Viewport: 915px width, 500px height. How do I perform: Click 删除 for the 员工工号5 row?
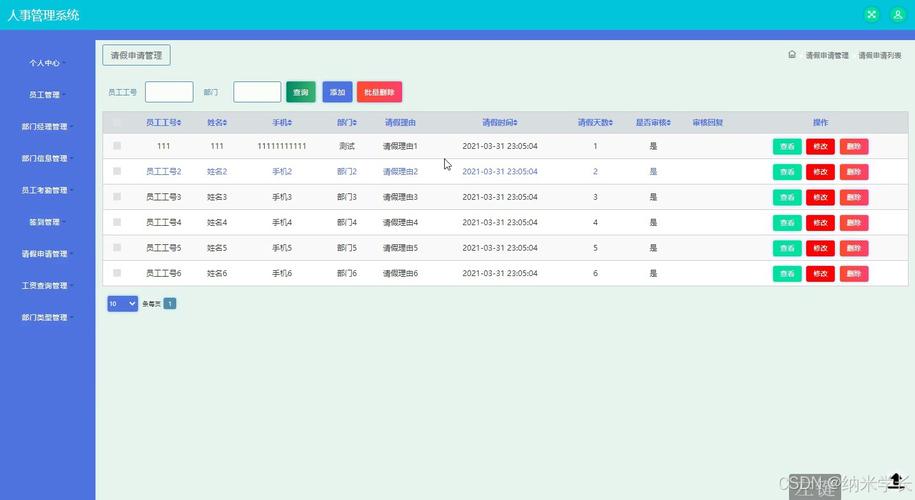tap(854, 248)
